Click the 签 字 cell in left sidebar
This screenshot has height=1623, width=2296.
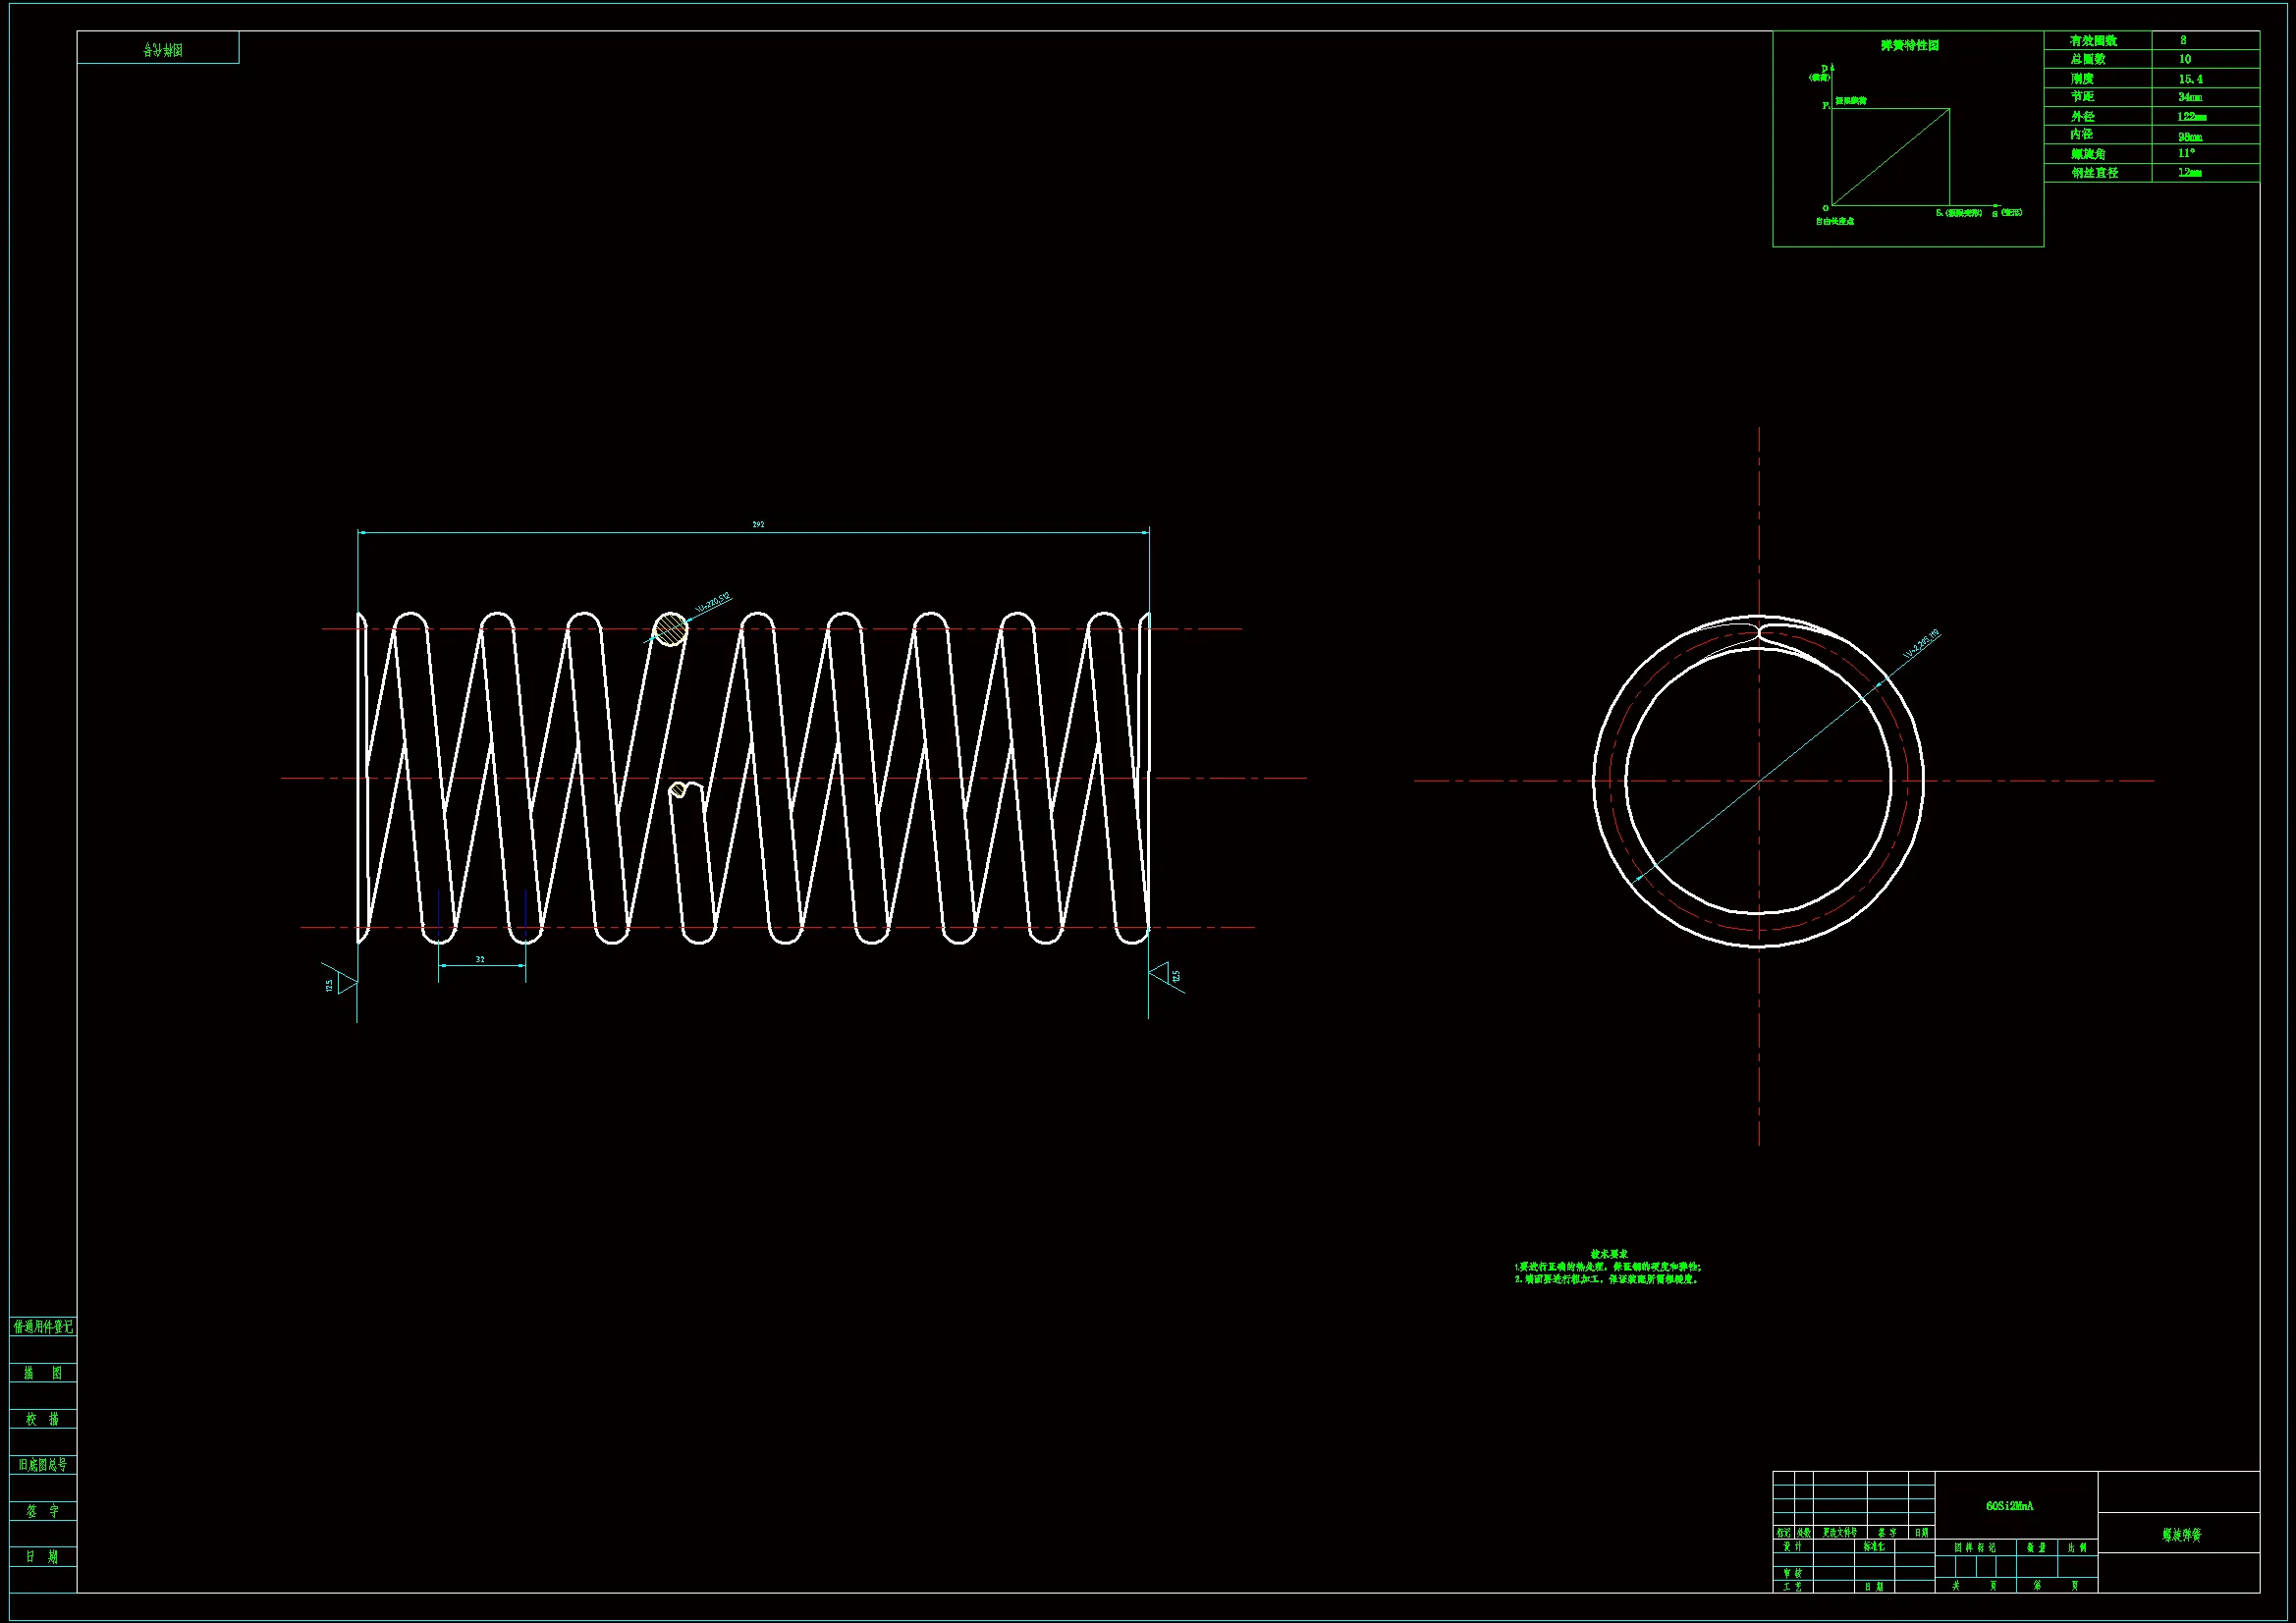(43, 1511)
